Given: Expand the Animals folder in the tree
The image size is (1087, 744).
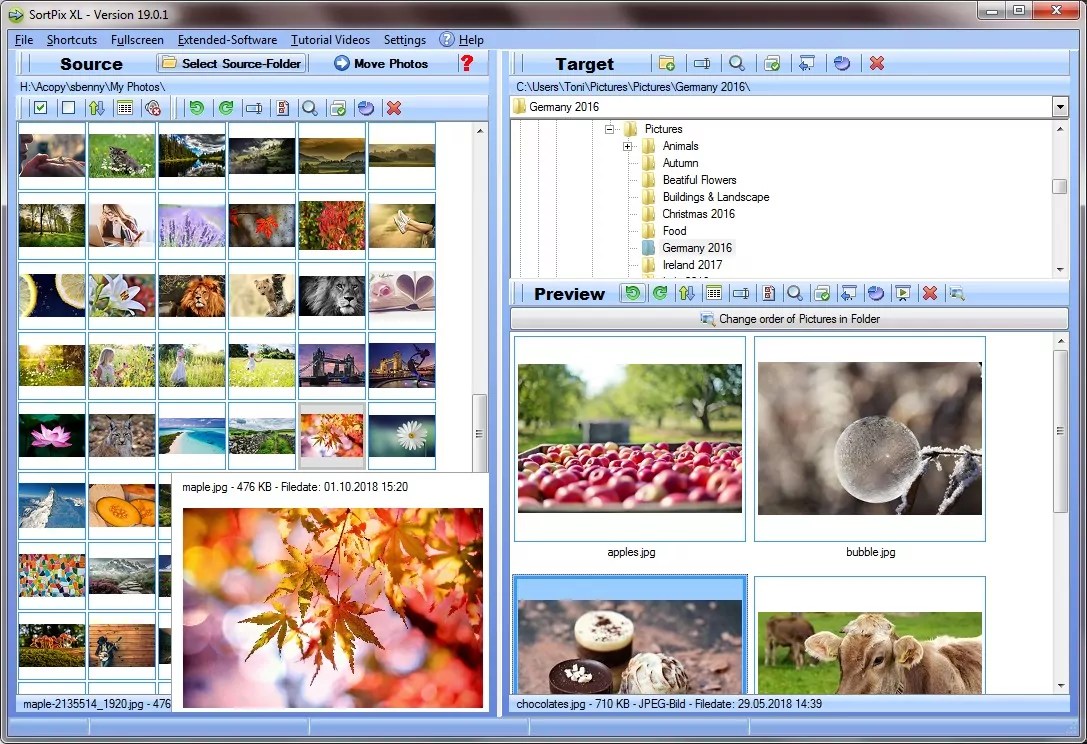Looking at the screenshot, I should coord(628,145).
